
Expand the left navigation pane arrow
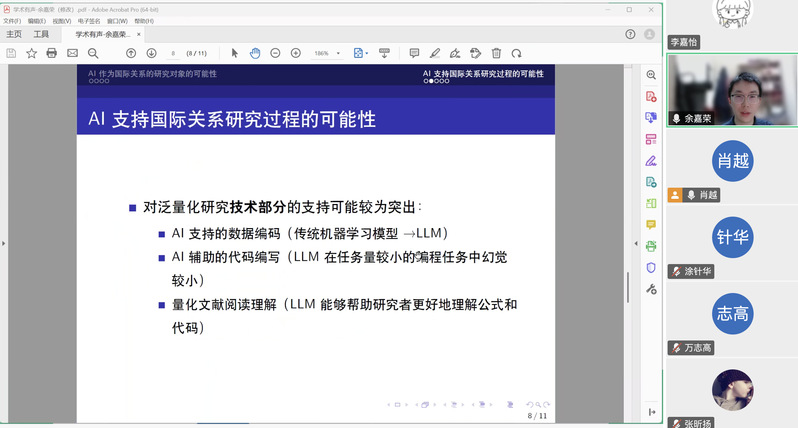[x=3, y=242]
